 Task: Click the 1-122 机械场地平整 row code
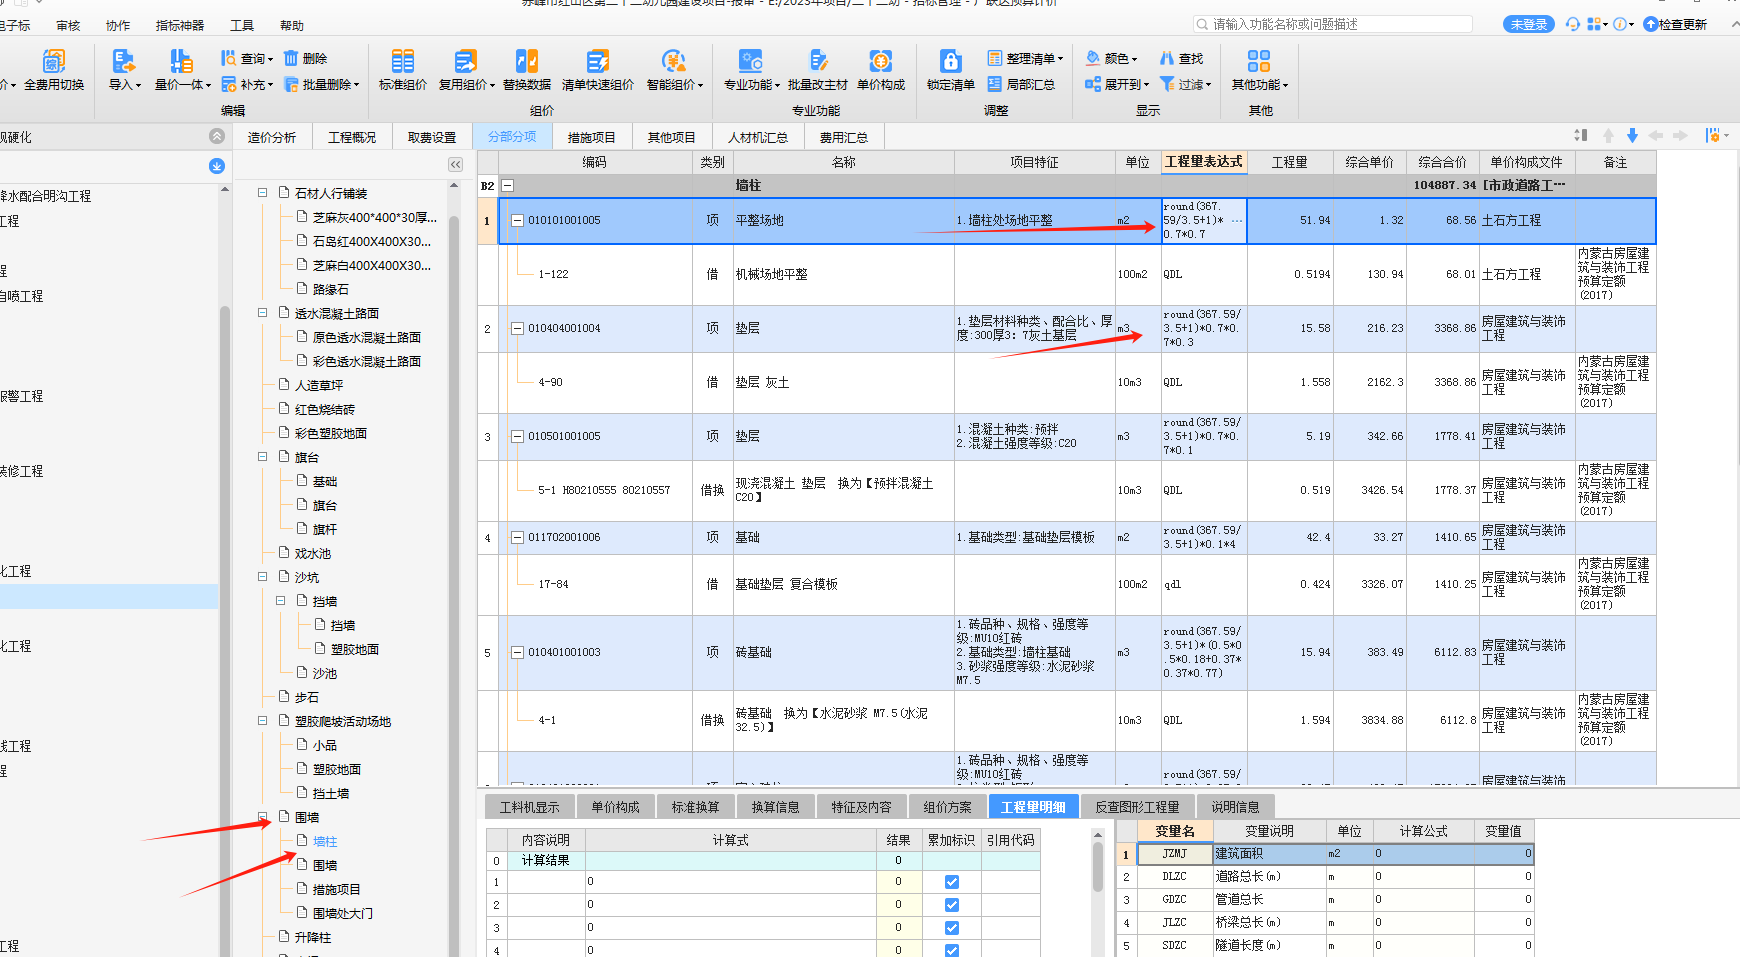553,274
